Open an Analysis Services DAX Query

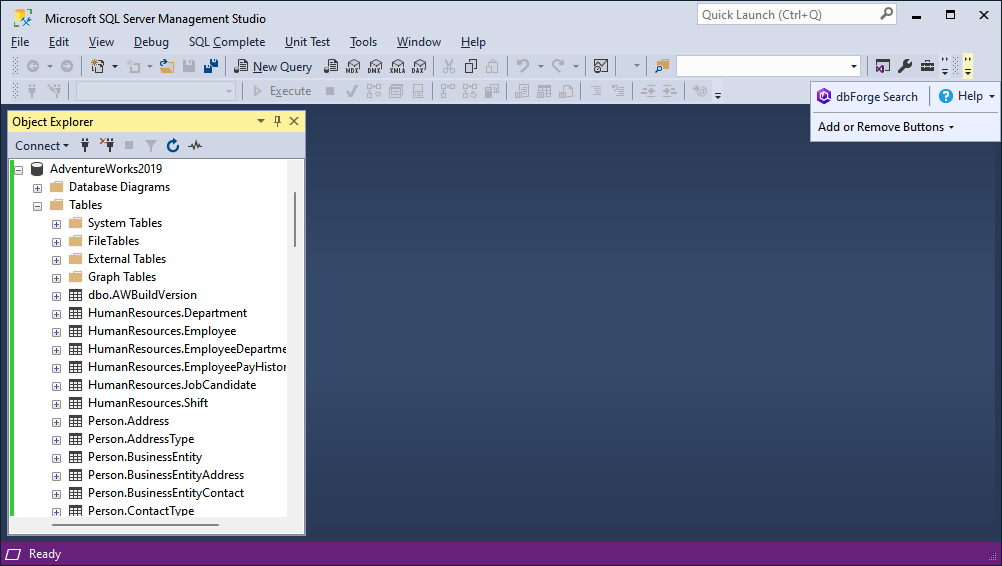point(419,66)
